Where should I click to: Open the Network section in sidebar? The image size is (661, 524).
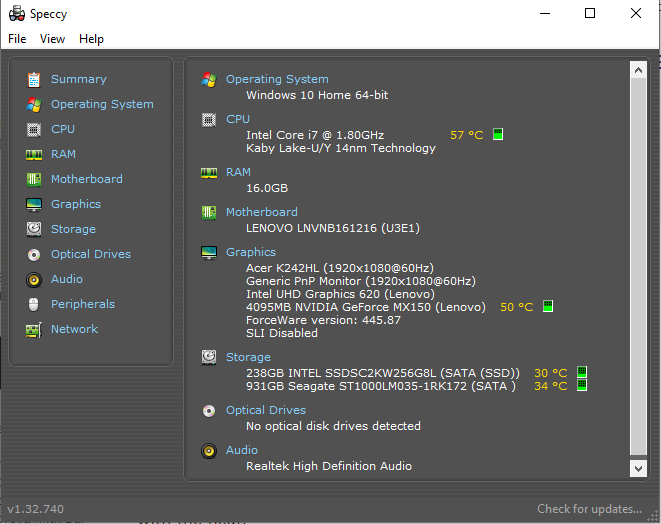[74, 329]
